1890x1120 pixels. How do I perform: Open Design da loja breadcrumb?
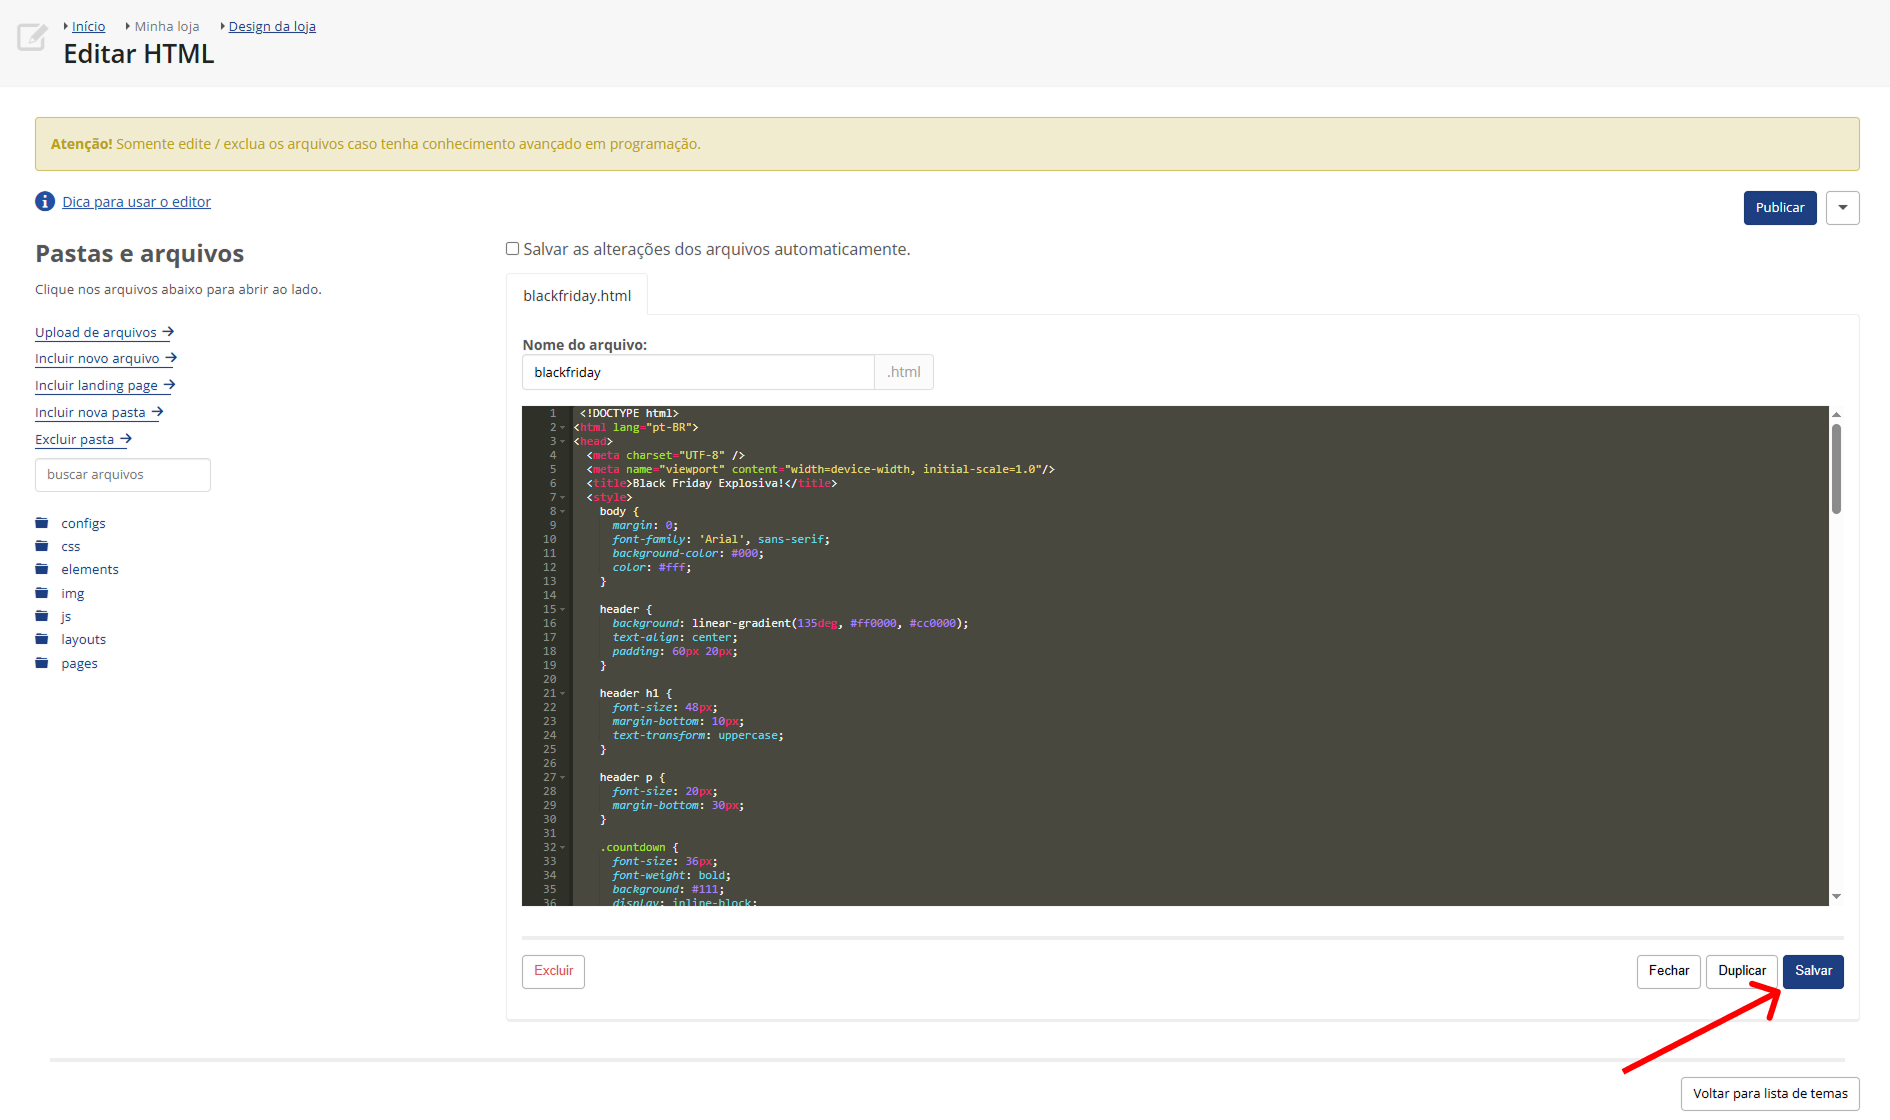[272, 26]
